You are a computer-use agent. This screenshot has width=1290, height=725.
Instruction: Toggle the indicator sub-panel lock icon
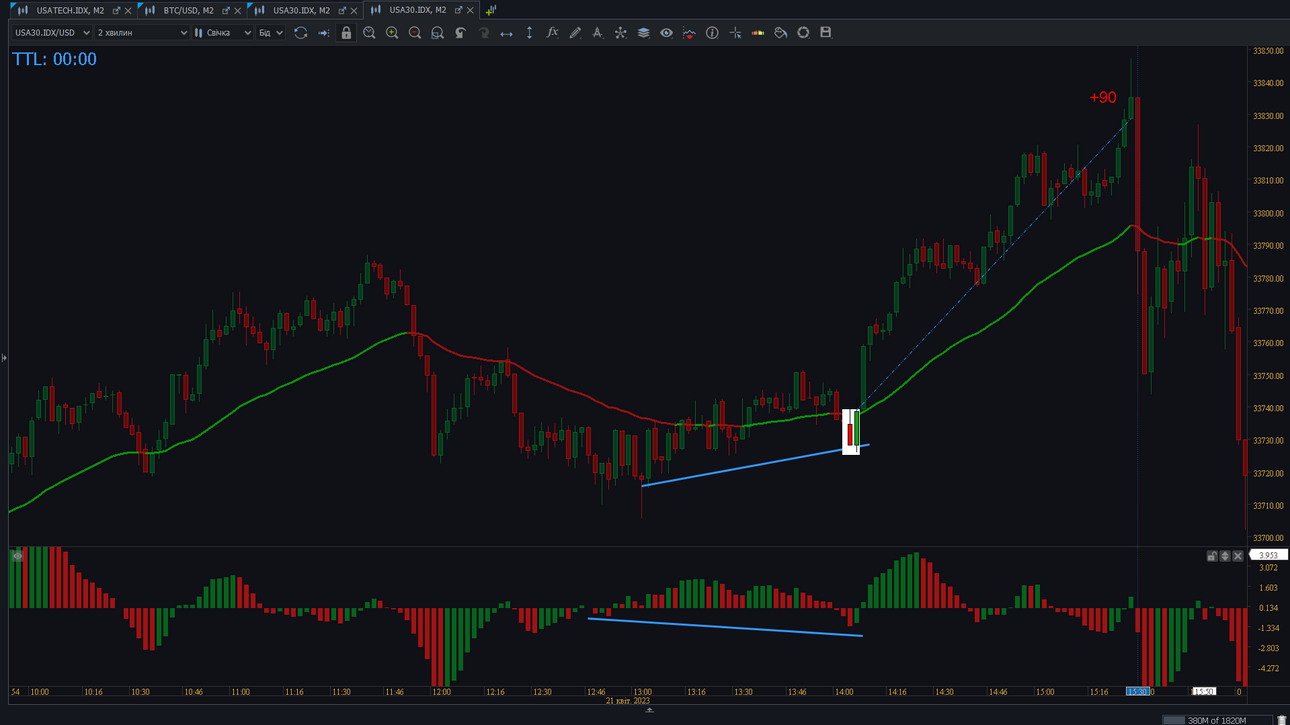1212,556
